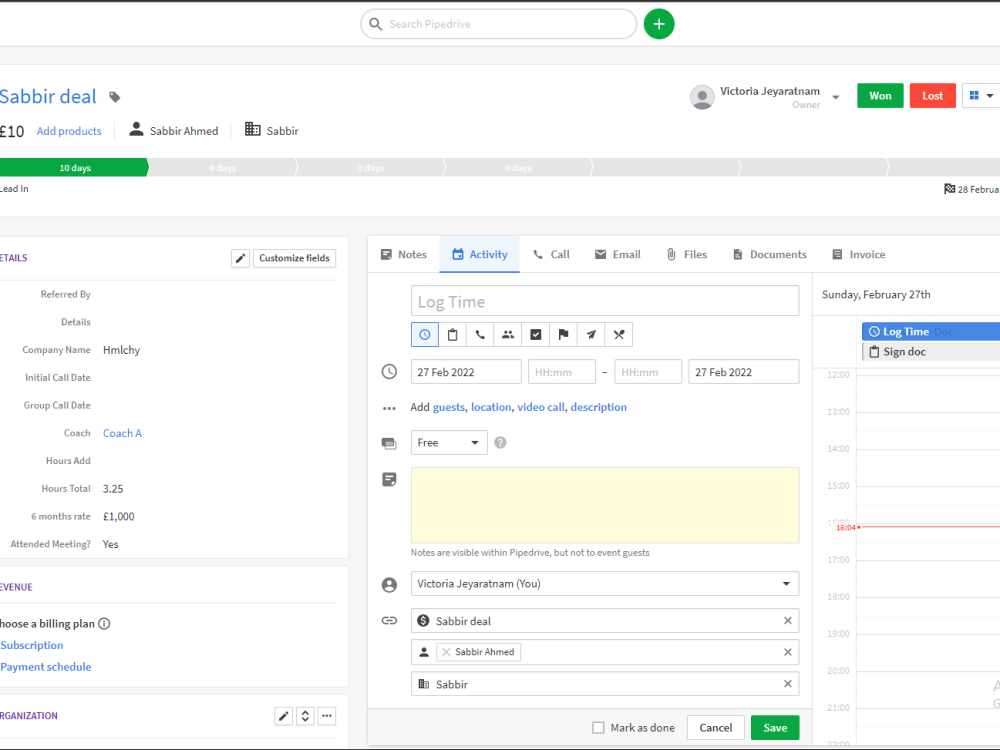This screenshot has width=1000, height=750.
Task: Click the green plus quick-add button
Action: pos(659,24)
